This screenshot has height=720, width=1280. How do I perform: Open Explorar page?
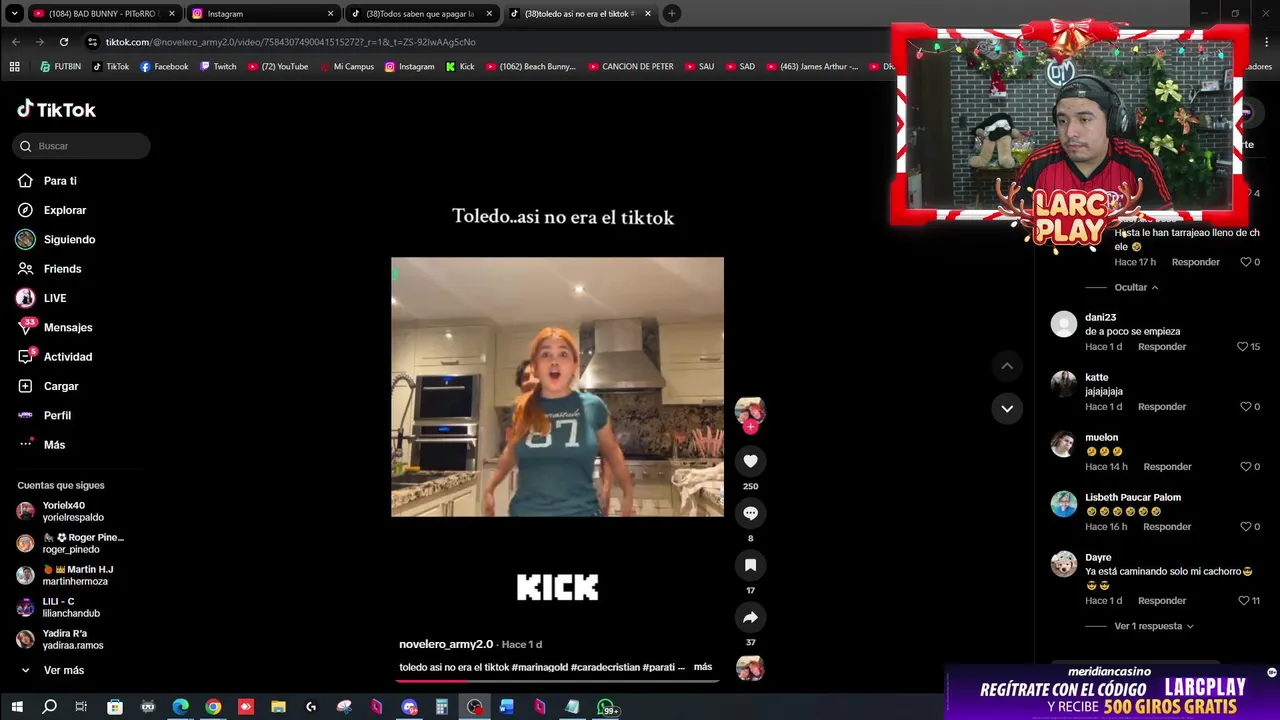click(x=52, y=210)
